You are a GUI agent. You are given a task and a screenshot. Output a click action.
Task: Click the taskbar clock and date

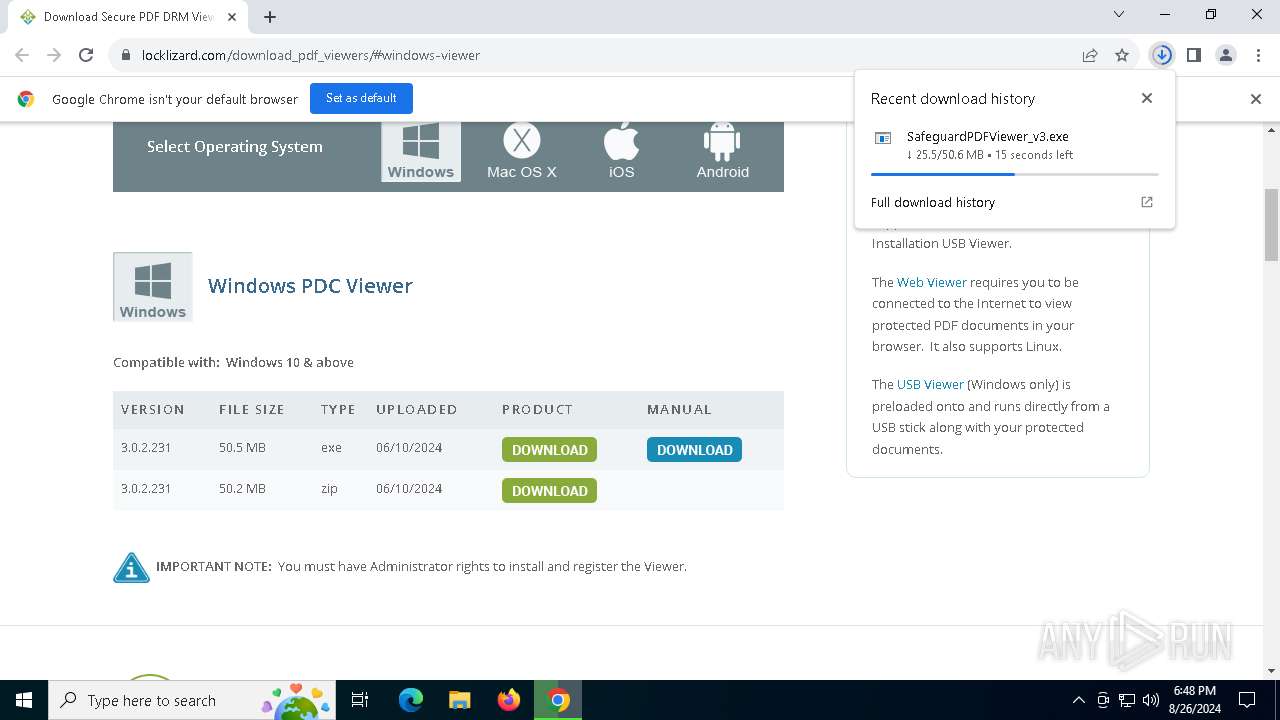(1193, 700)
